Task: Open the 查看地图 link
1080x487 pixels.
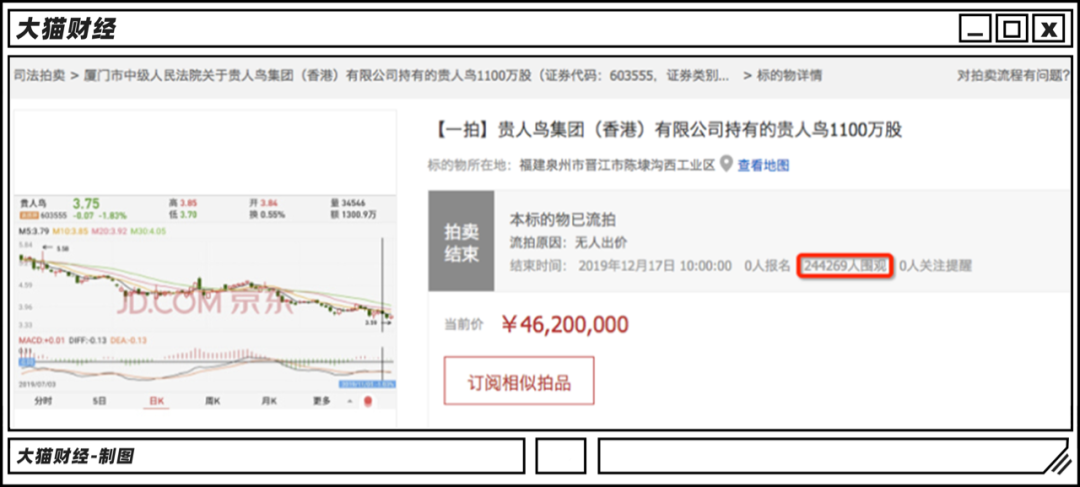Action: click(x=763, y=166)
